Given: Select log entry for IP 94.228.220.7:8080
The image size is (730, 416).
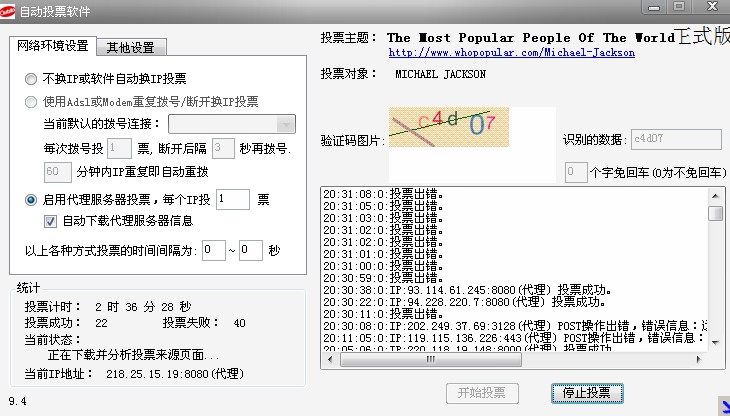Looking at the screenshot, I should point(464,302).
